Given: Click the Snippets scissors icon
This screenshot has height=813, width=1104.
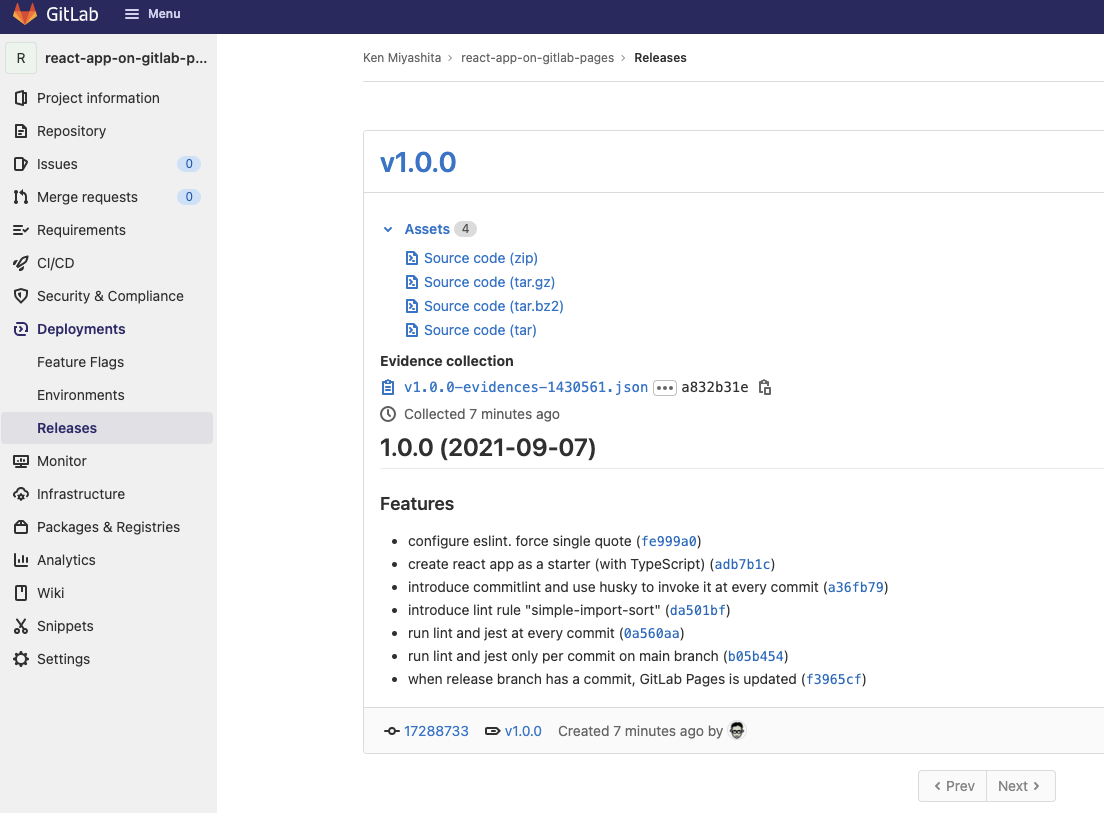Looking at the screenshot, I should [21, 626].
